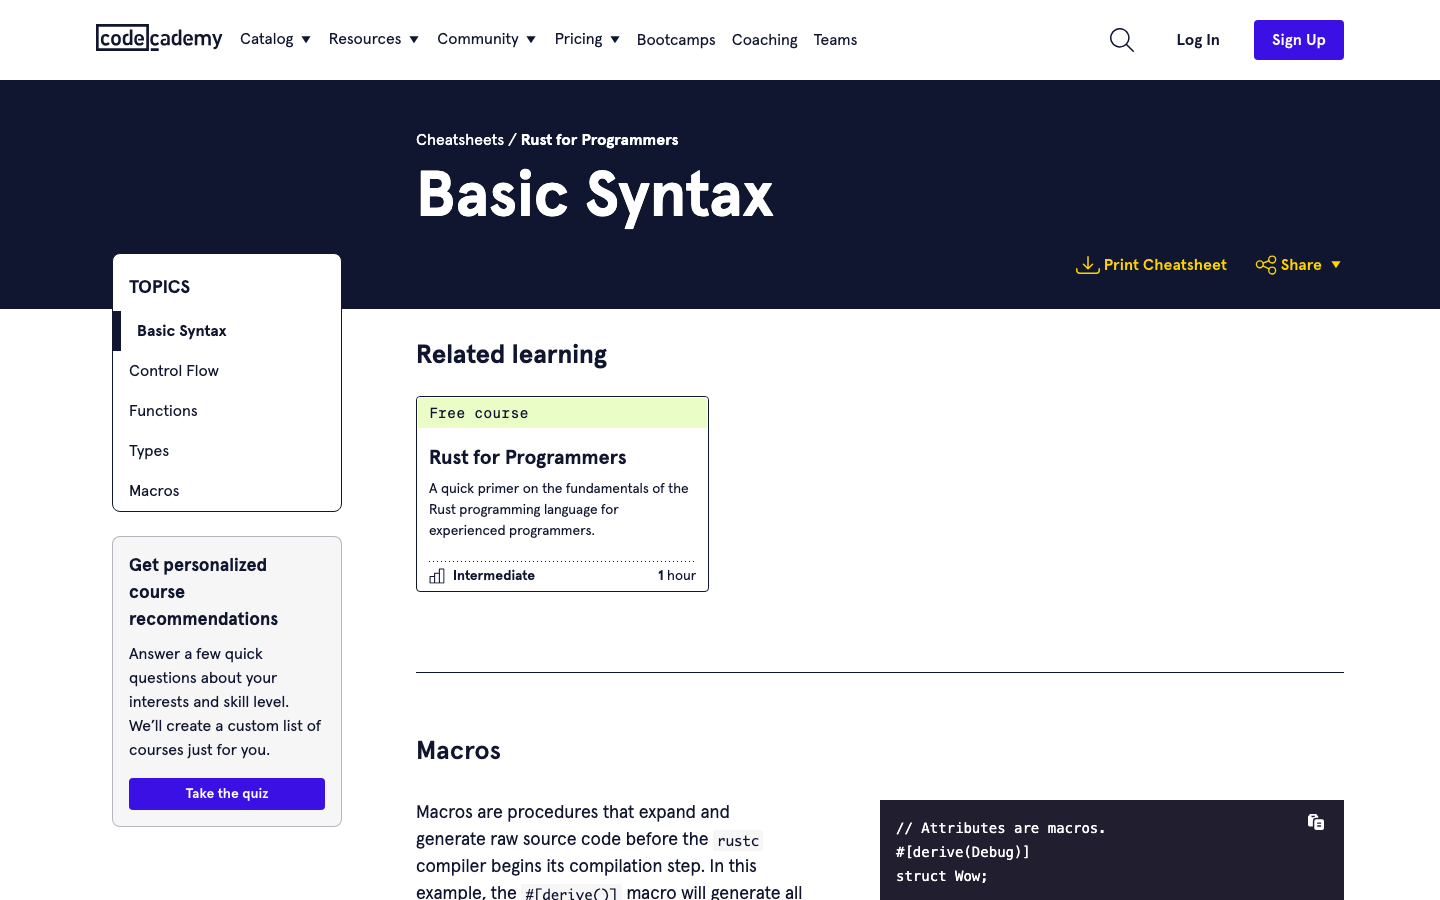Viewport: 1440px width, 900px height.
Task: Click the Related learning heading
Action: [x=511, y=355]
